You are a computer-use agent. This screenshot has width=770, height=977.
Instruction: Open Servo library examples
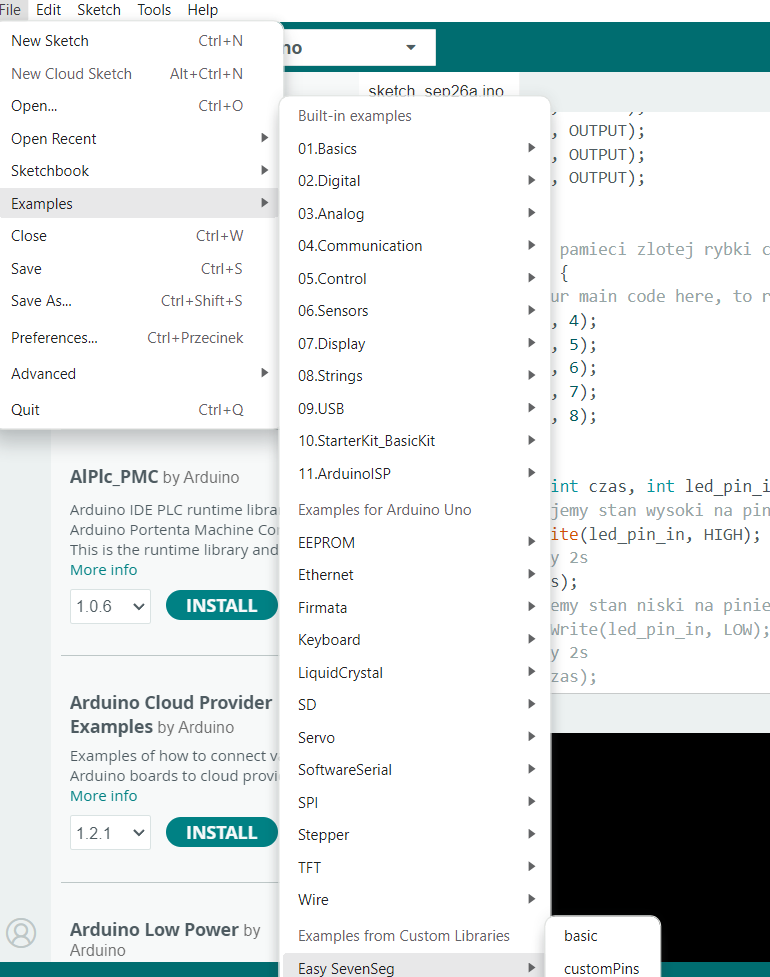click(416, 738)
